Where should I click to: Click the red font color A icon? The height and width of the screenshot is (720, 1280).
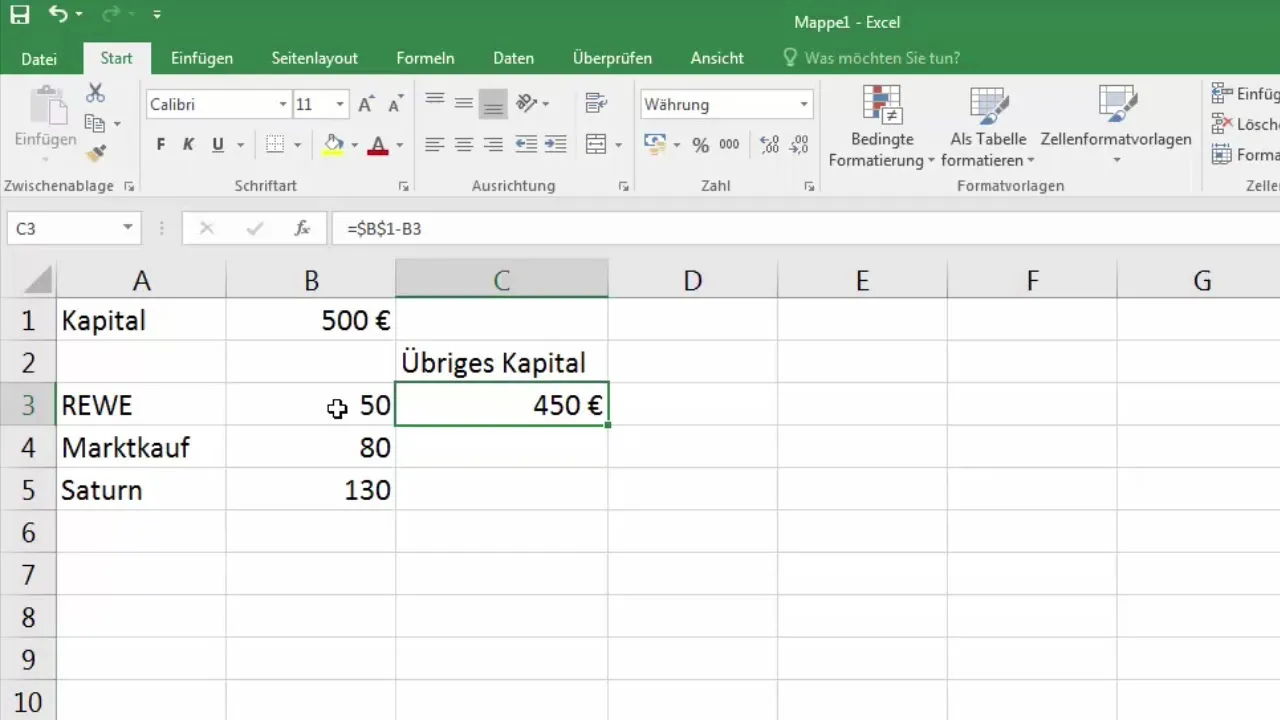click(x=377, y=145)
